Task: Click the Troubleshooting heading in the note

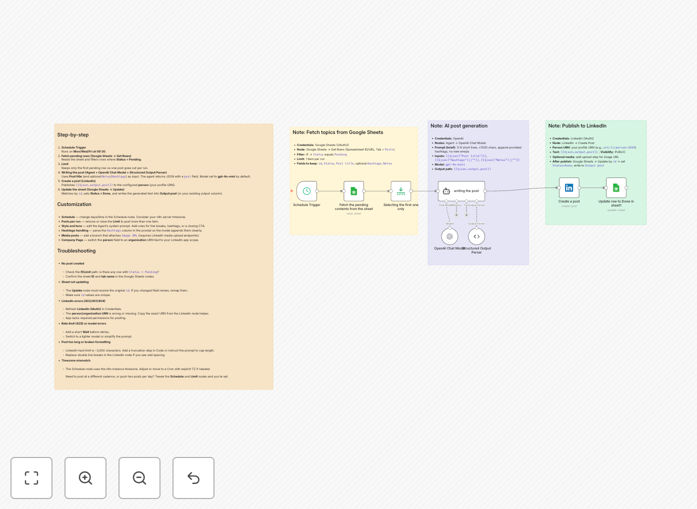Action: pos(76,251)
